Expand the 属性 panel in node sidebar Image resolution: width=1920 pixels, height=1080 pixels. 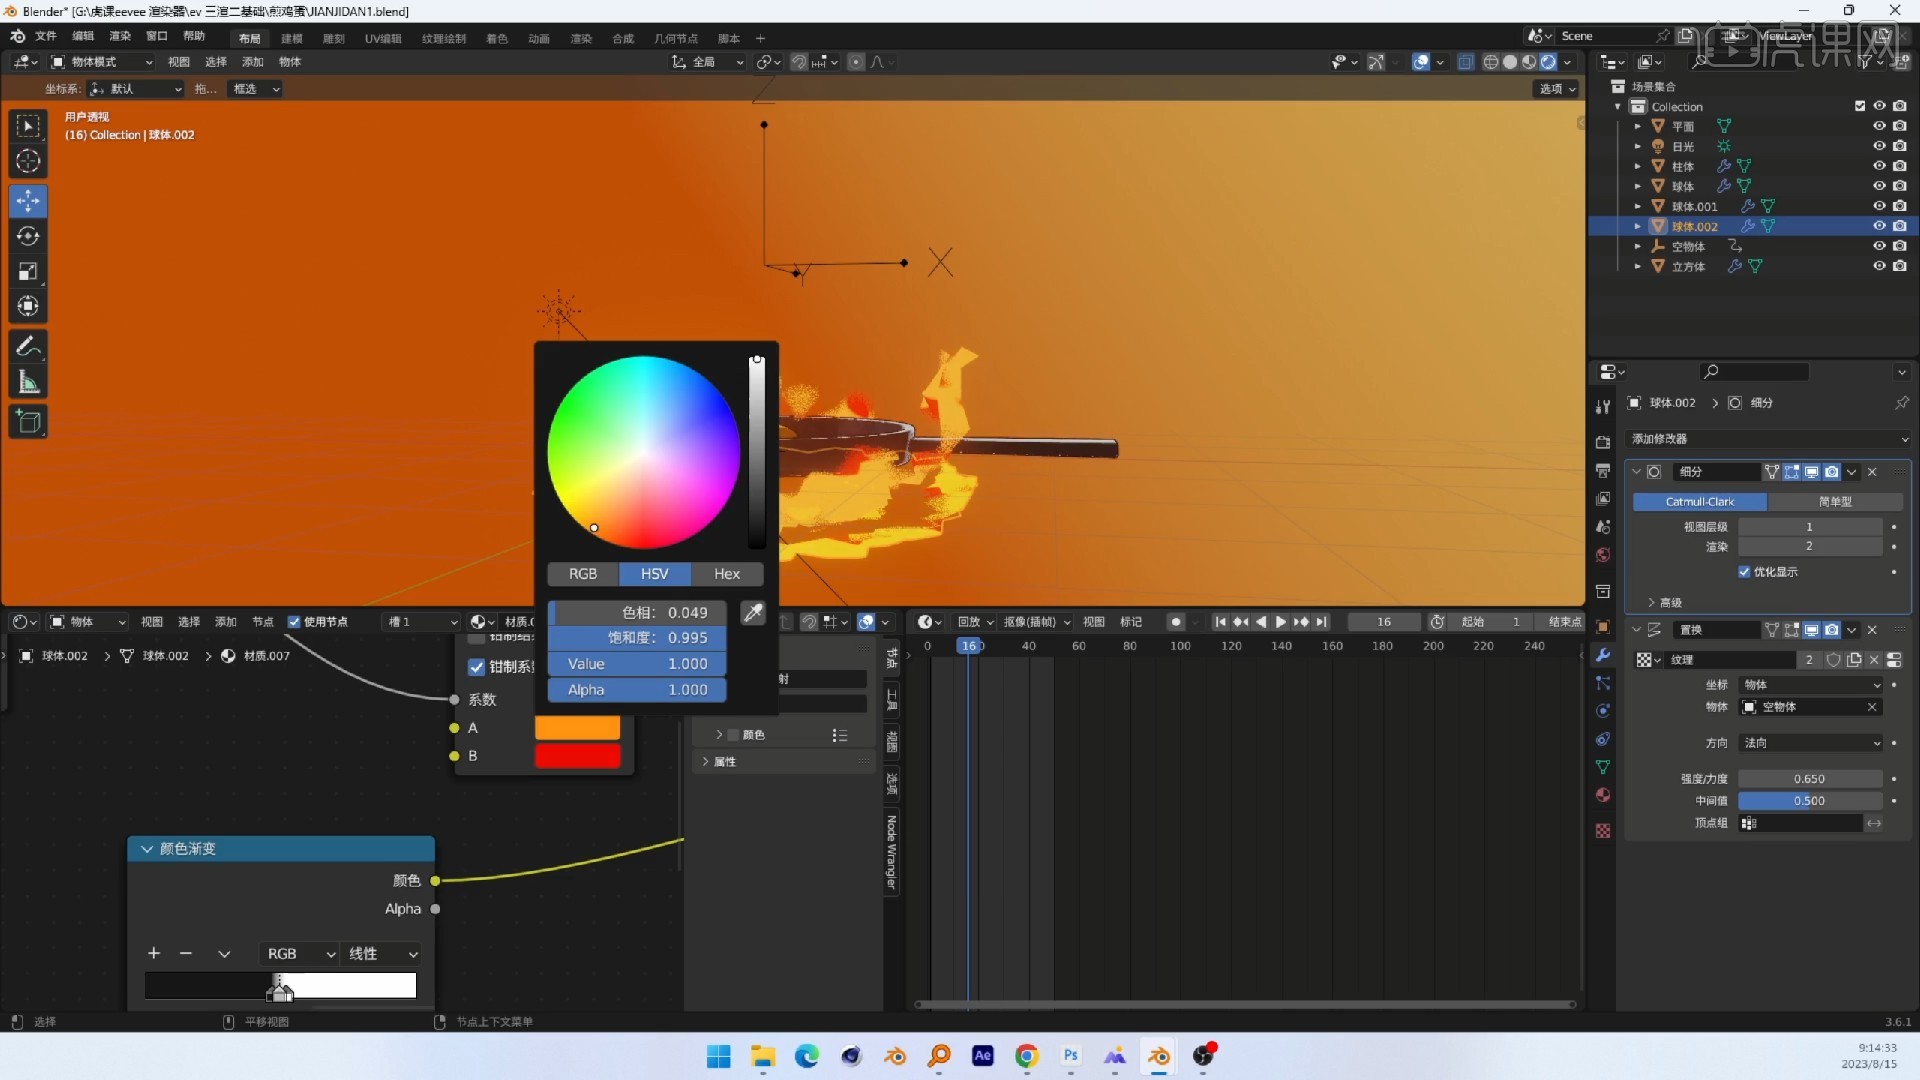[x=719, y=762]
